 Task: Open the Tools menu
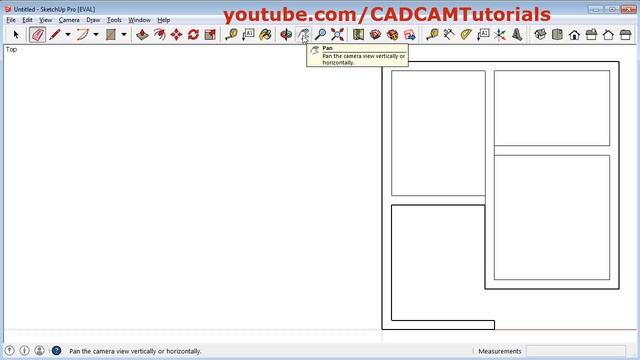114,20
